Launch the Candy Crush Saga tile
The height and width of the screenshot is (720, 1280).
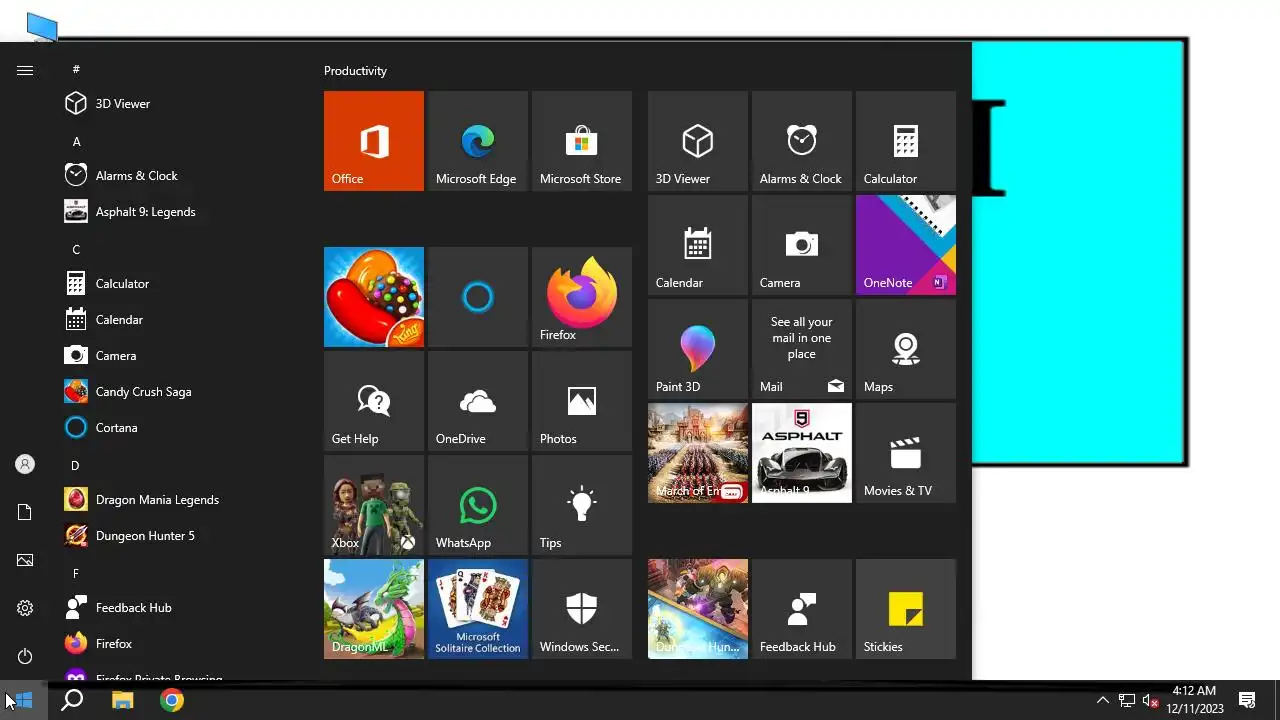pos(374,297)
